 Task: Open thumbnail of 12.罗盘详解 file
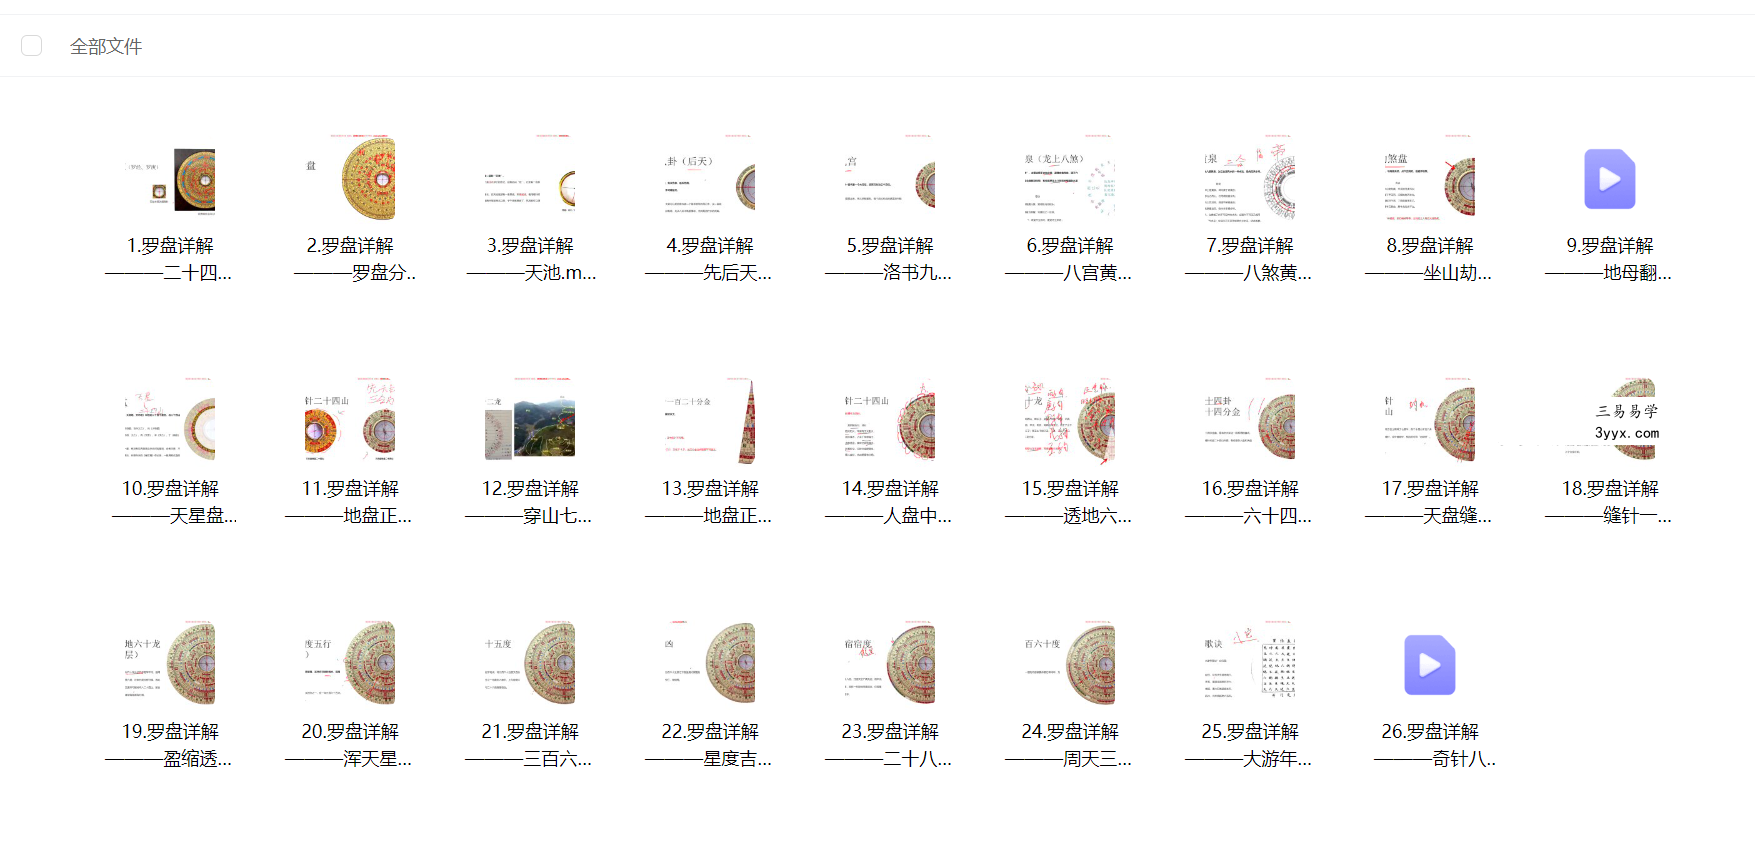click(x=530, y=422)
